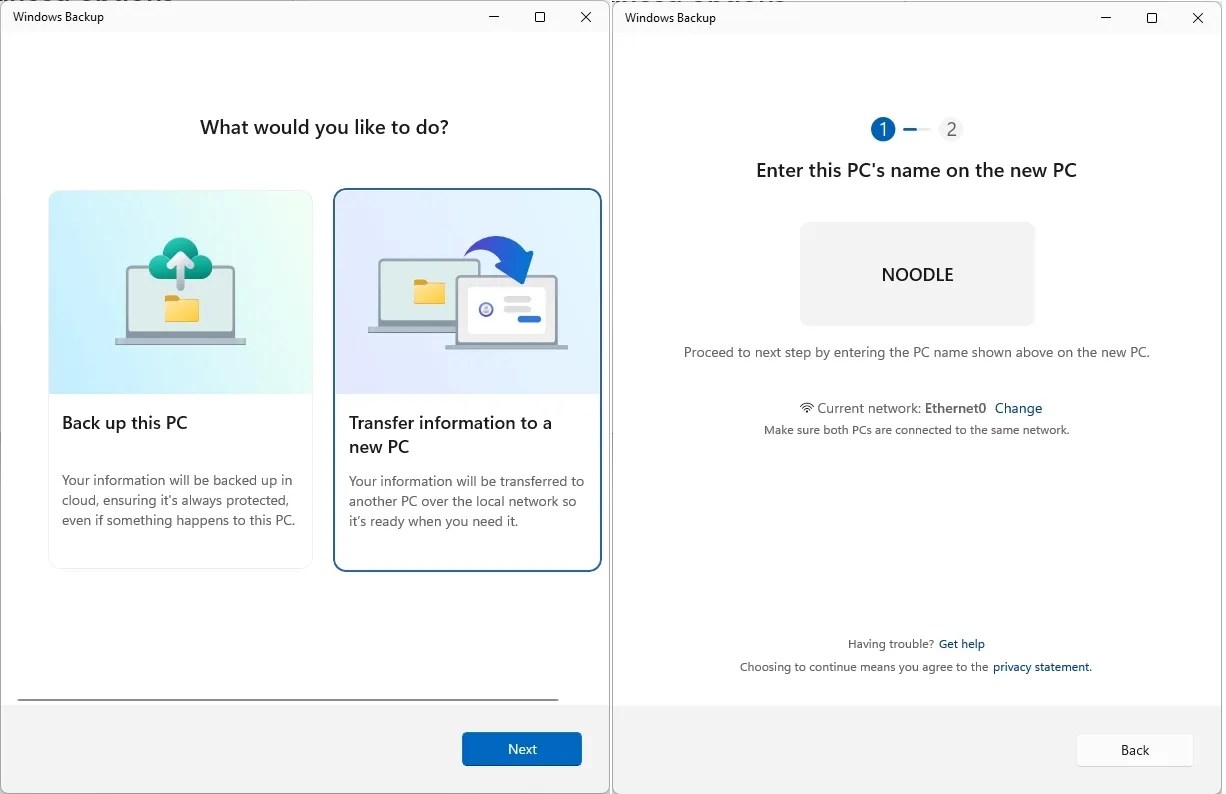Select the Transfer information to a new PC option
This screenshot has width=1226, height=794.
(467, 380)
